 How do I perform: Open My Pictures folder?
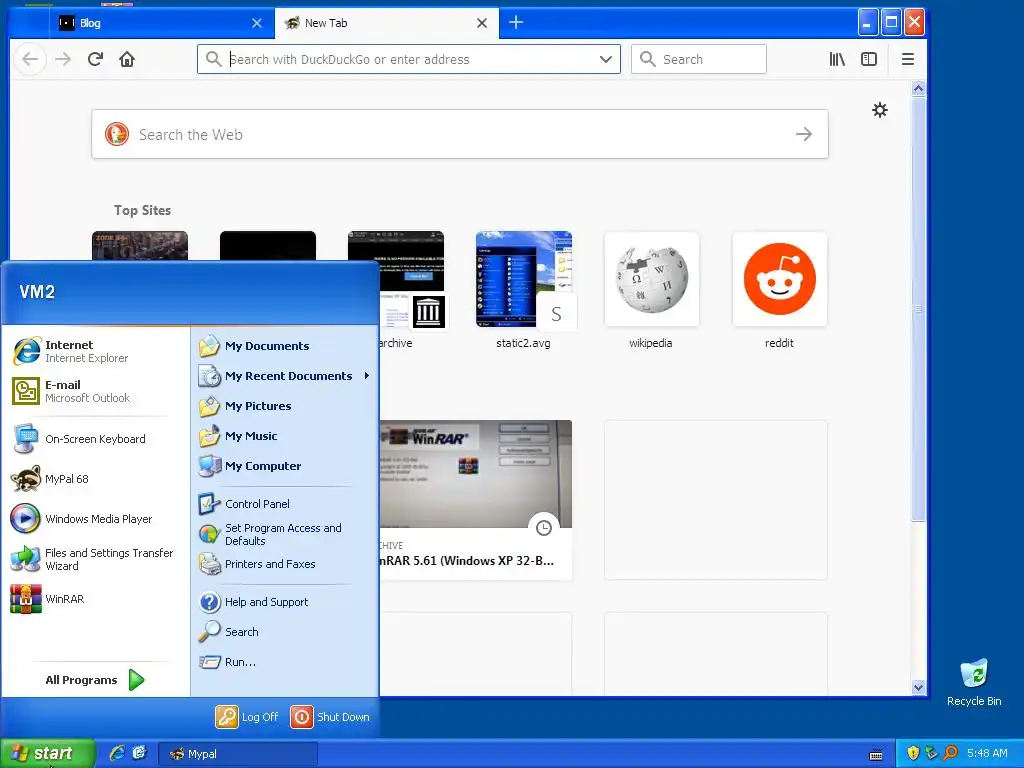pos(285,406)
